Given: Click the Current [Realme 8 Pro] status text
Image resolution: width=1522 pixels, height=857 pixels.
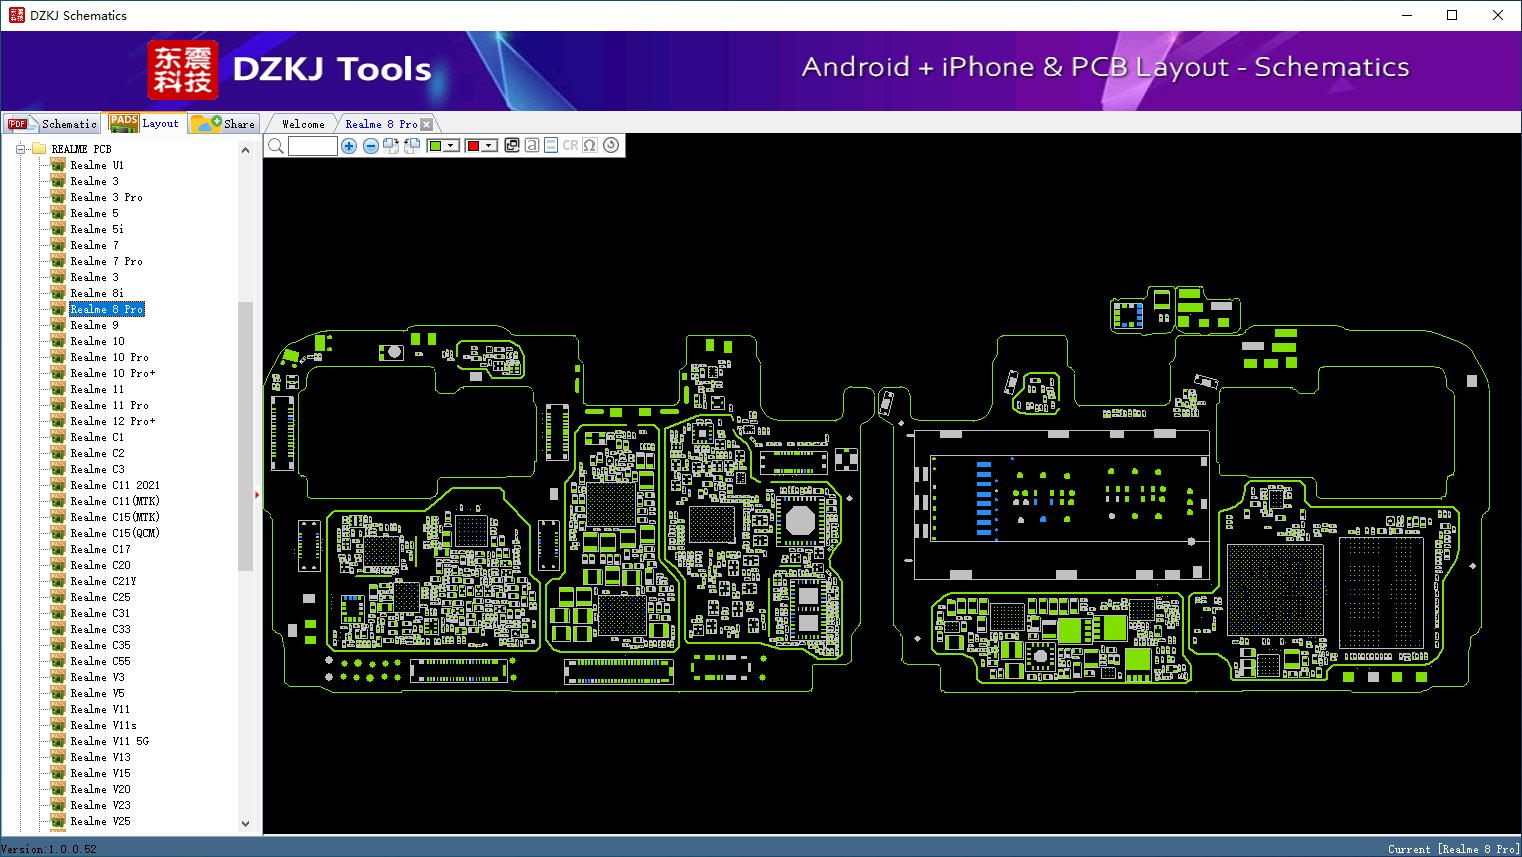Looking at the screenshot, I should [1453, 849].
